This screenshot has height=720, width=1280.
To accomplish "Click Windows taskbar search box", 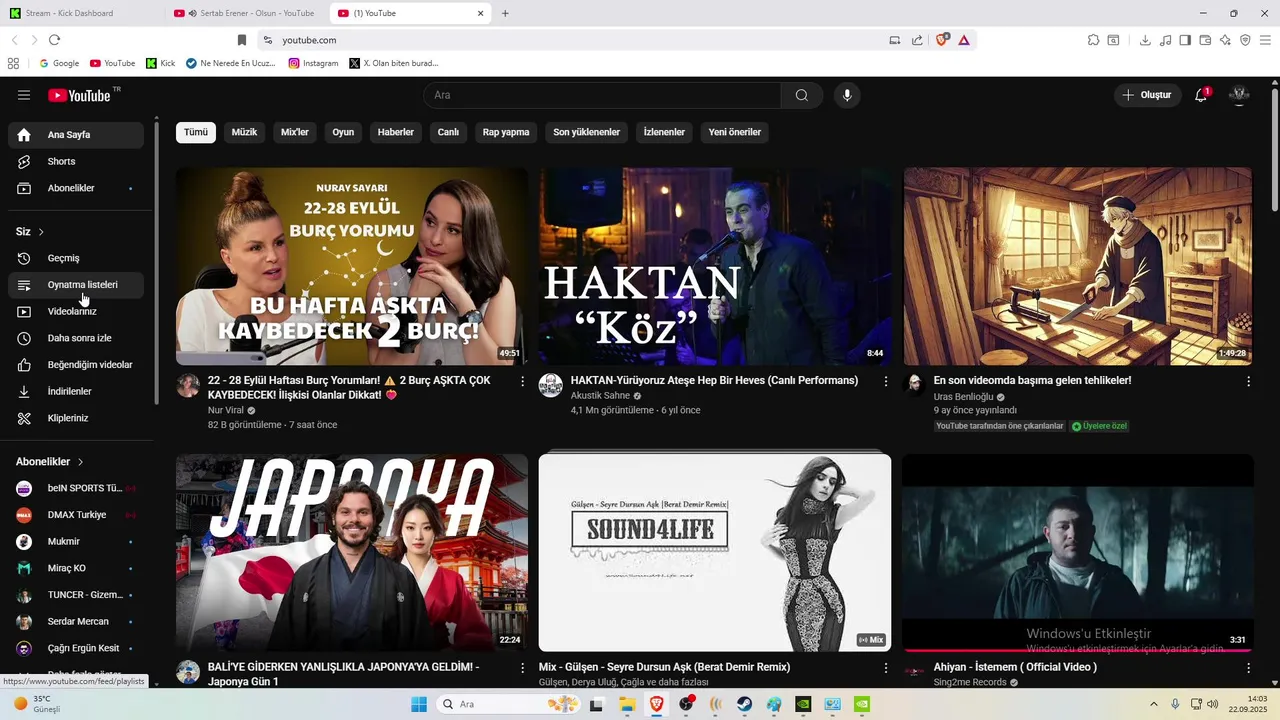I will (508, 704).
